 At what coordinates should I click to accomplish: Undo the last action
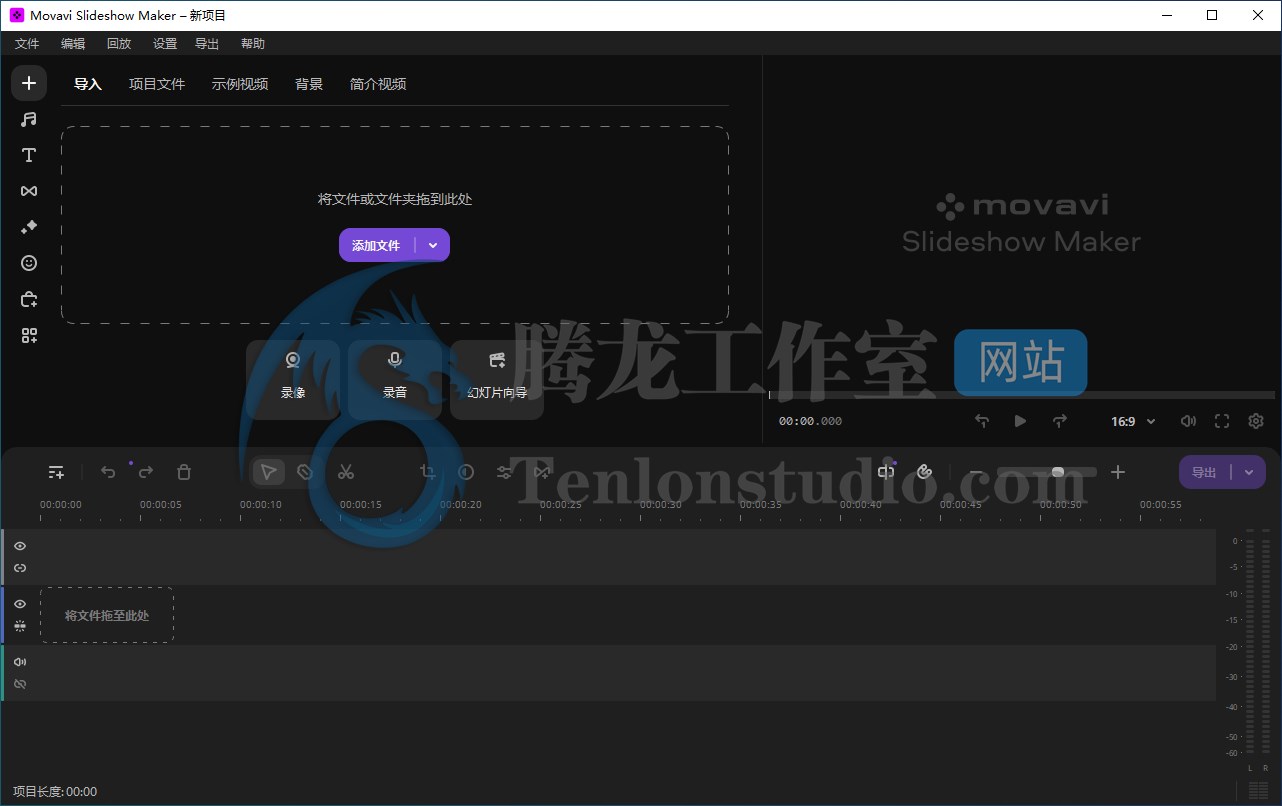(x=108, y=472)
